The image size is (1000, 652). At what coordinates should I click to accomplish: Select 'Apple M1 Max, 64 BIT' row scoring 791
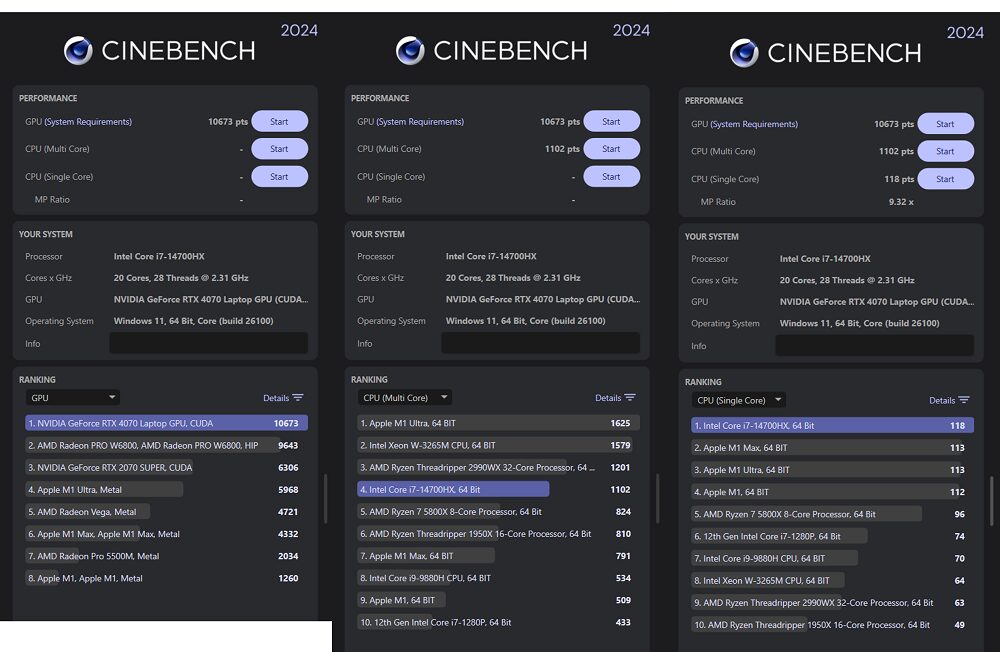click(x=499, y=556)
